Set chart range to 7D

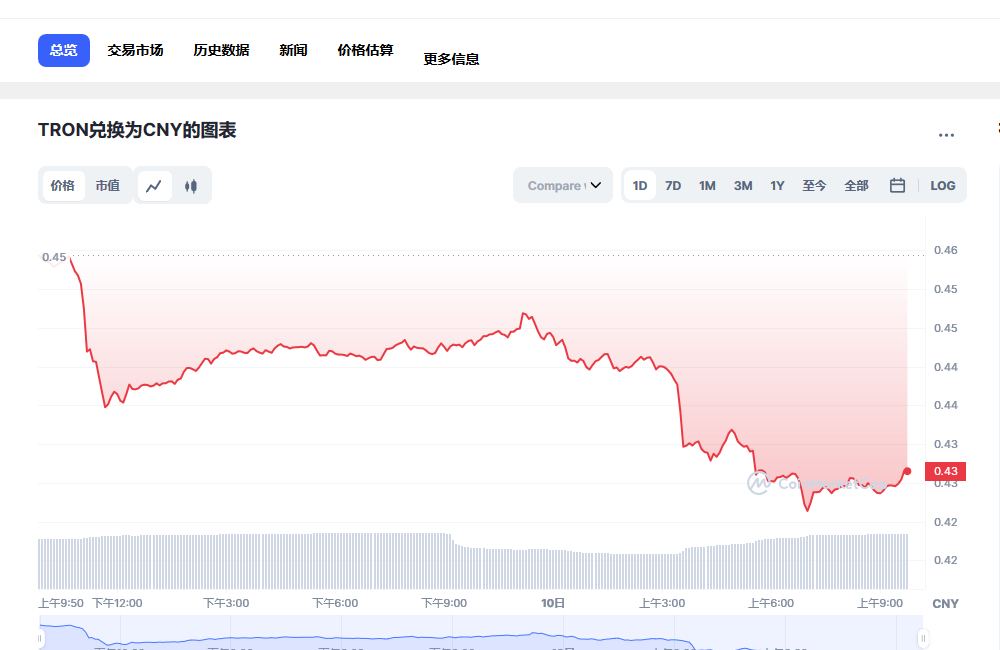(673, 186)
